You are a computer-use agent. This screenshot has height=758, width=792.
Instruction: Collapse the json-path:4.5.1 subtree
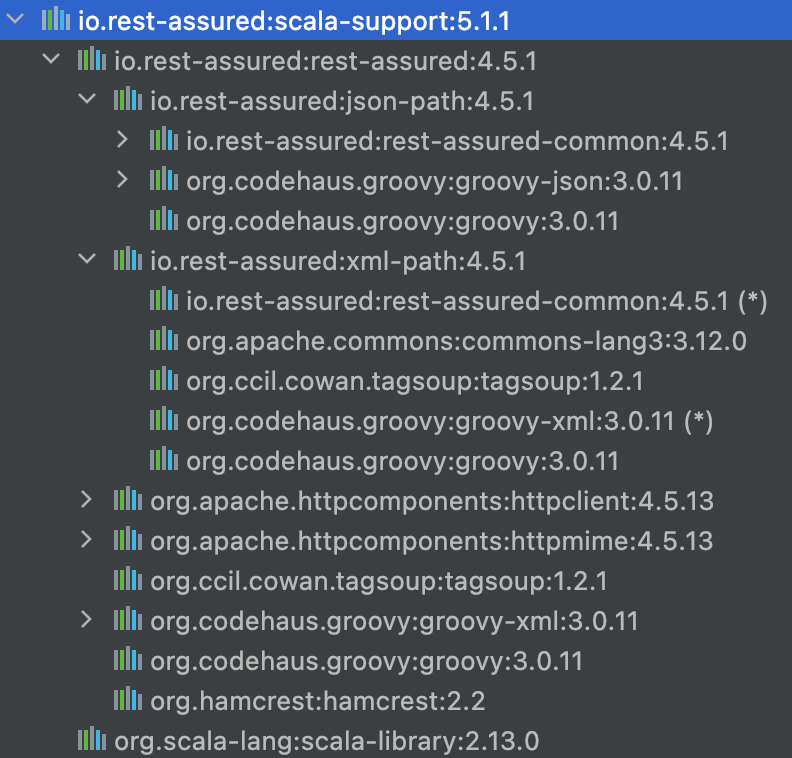pyautogui.click(x=87, y=99)
